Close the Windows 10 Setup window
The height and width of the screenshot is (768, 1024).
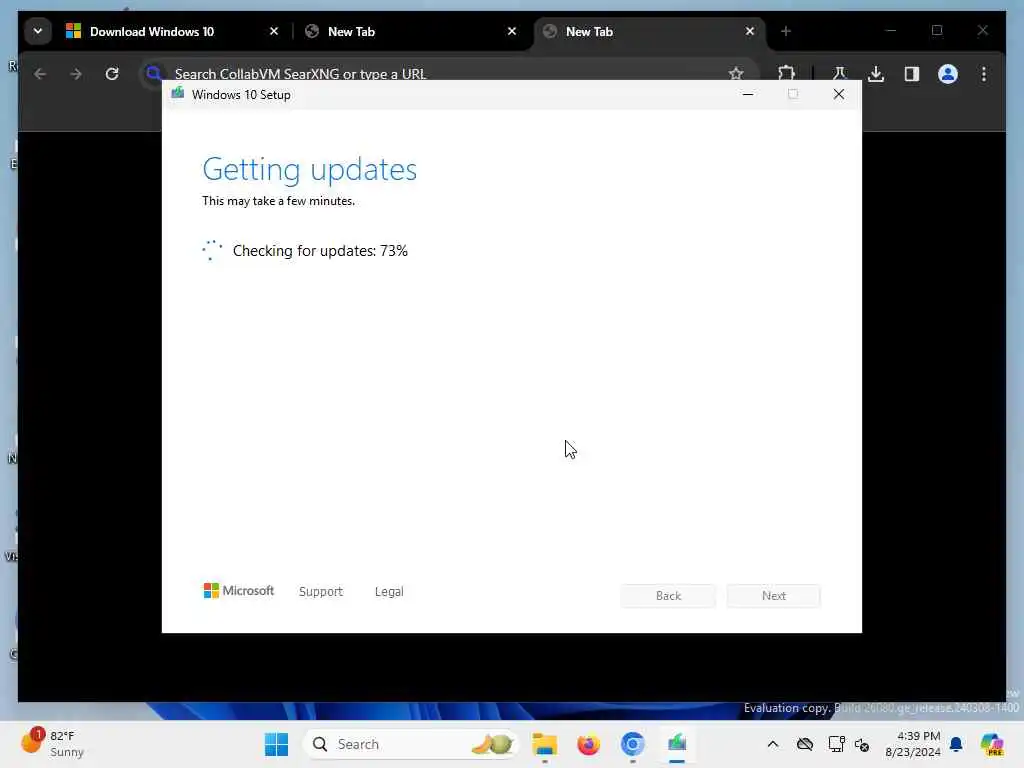839,95
